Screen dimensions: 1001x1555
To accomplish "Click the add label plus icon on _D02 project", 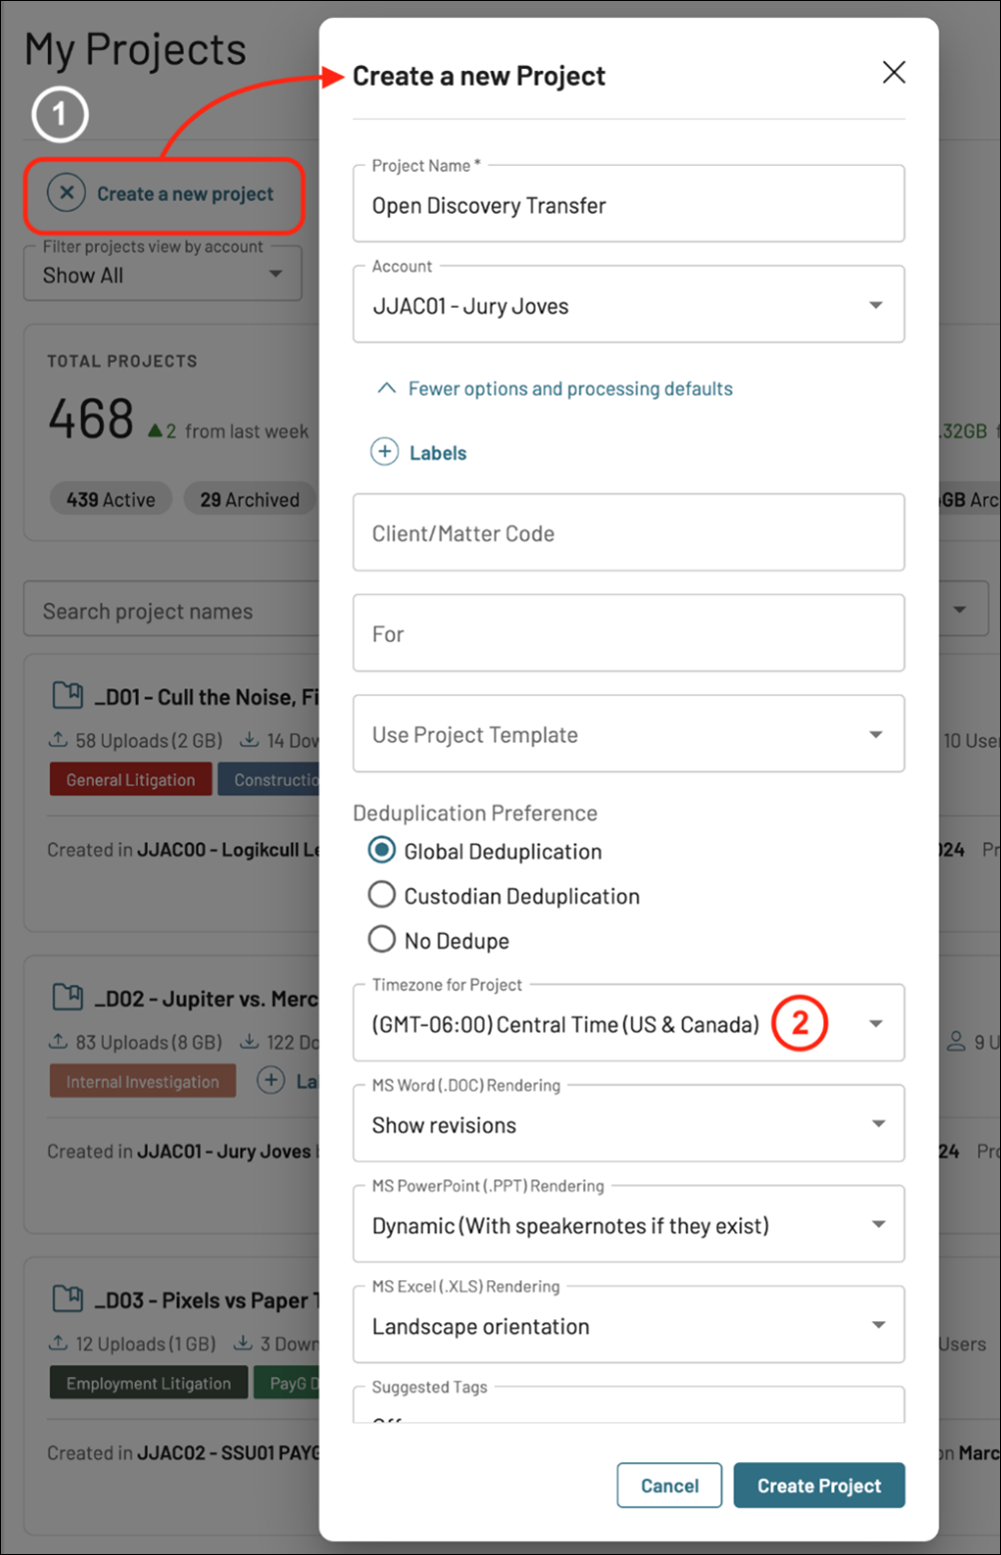I will tap(271, 1081).
